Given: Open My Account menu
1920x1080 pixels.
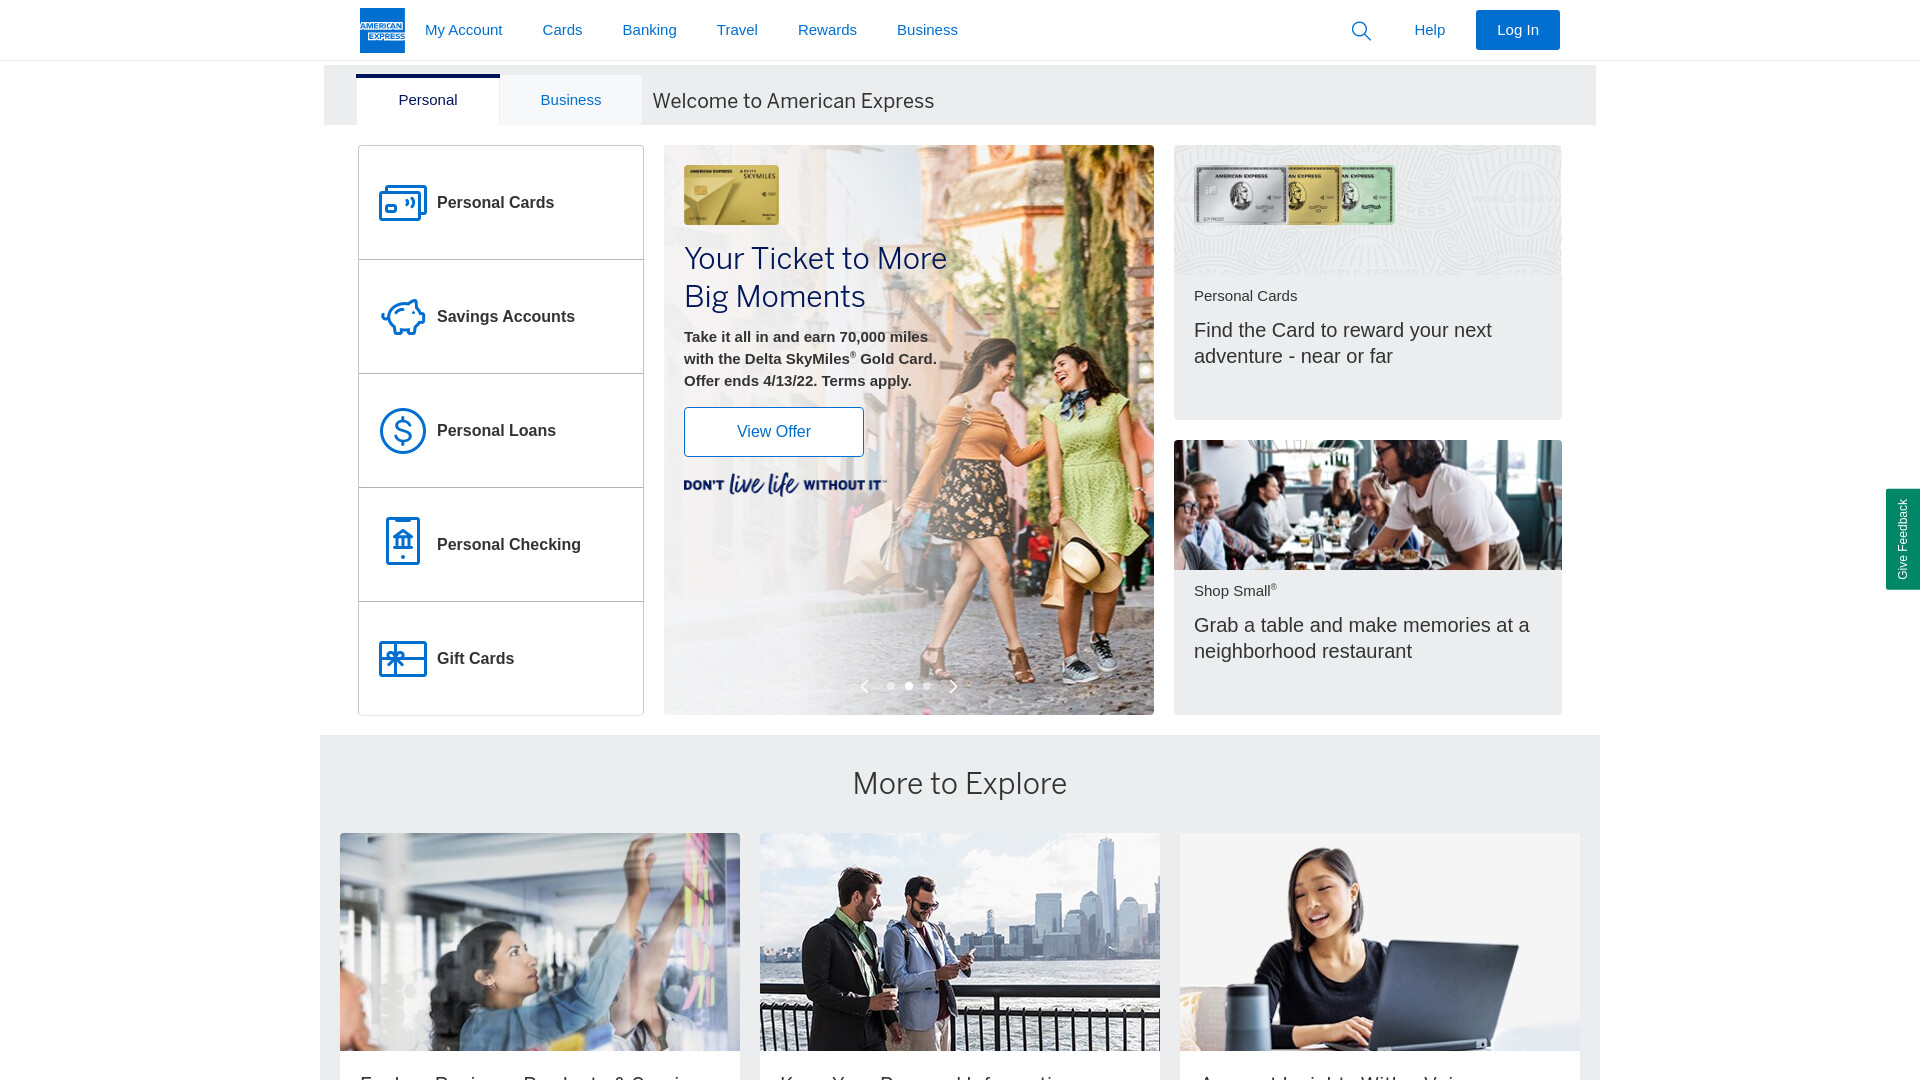Looking at the screenshot, I should [463, 30].
